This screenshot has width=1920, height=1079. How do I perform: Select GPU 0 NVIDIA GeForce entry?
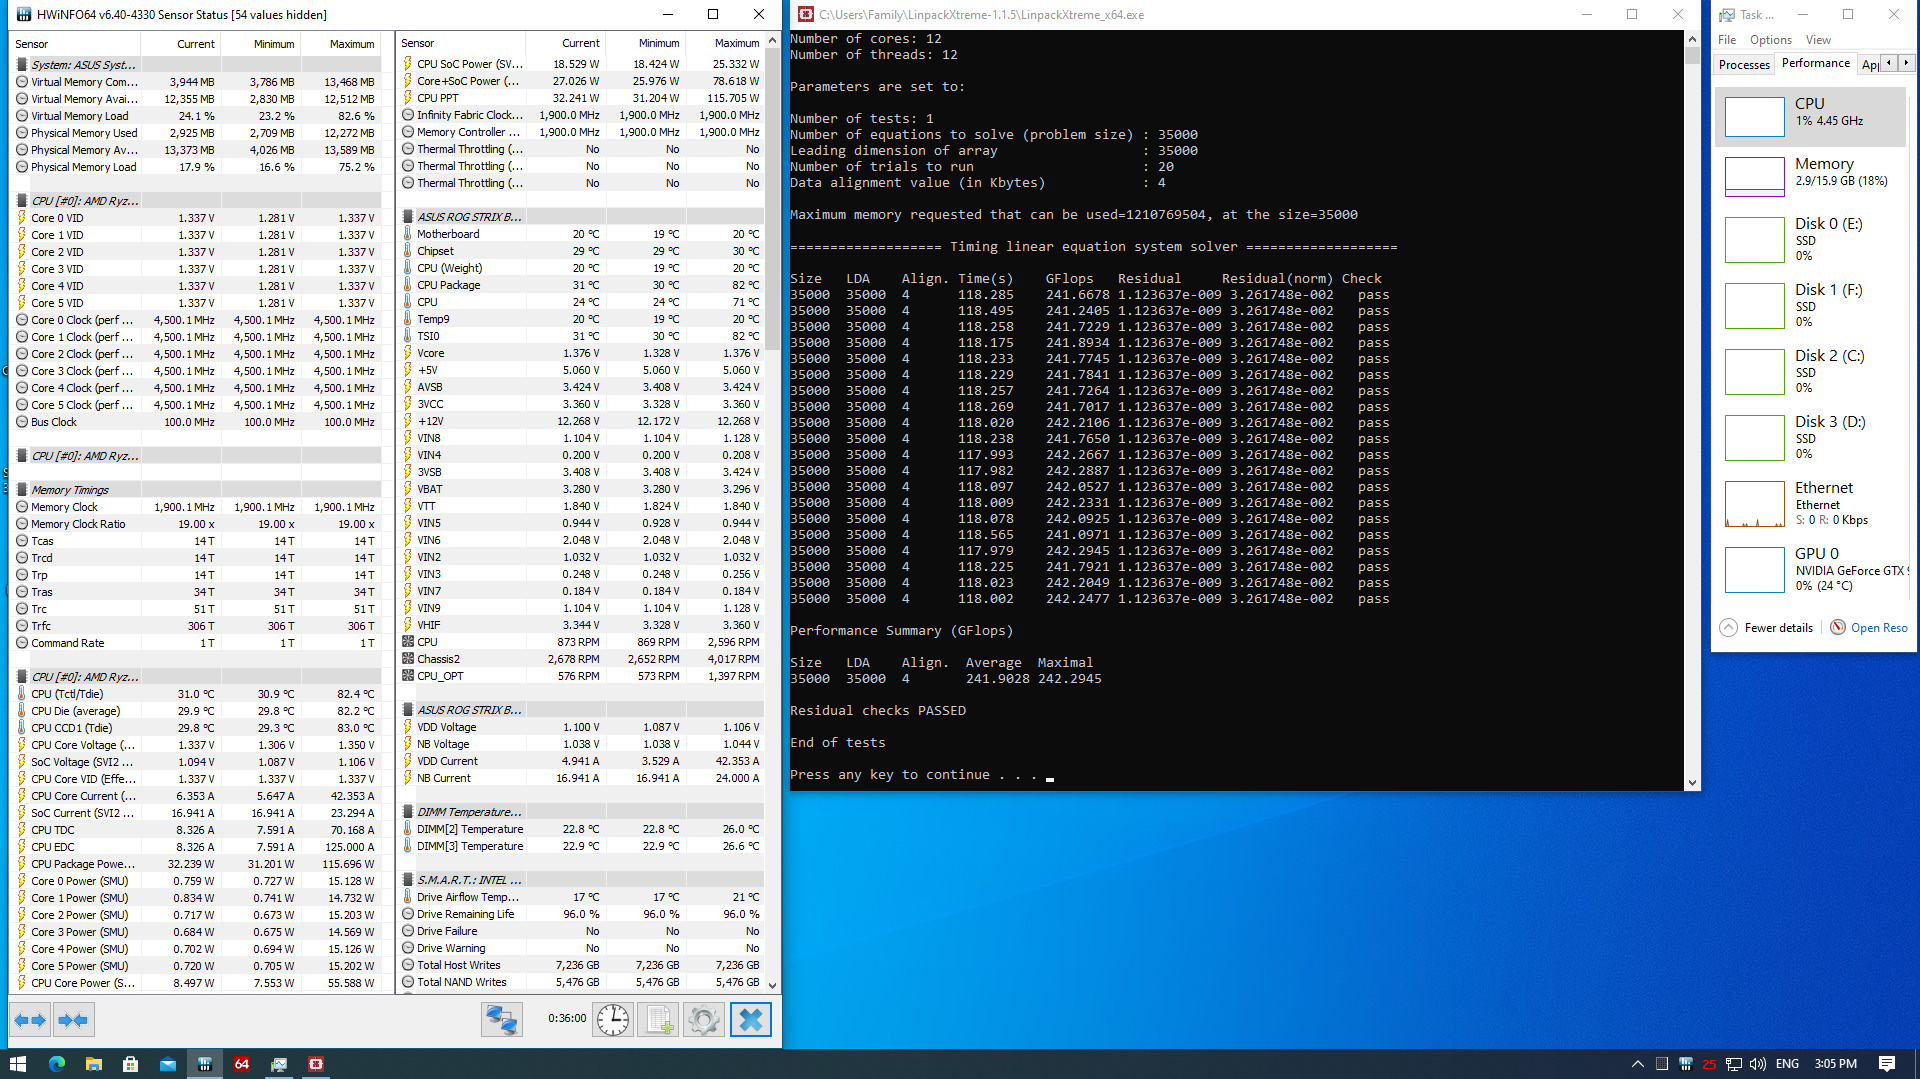pyautogui.click(x=1811, y=569)
